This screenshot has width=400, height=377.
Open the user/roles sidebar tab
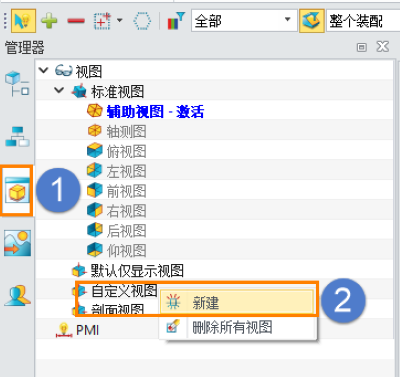17,295
